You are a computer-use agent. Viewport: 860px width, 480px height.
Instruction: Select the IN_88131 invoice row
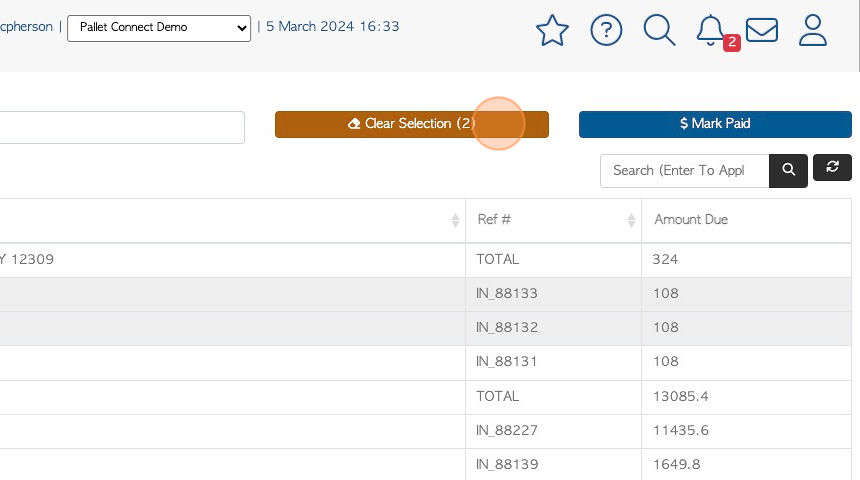click(x=426, y=362)
